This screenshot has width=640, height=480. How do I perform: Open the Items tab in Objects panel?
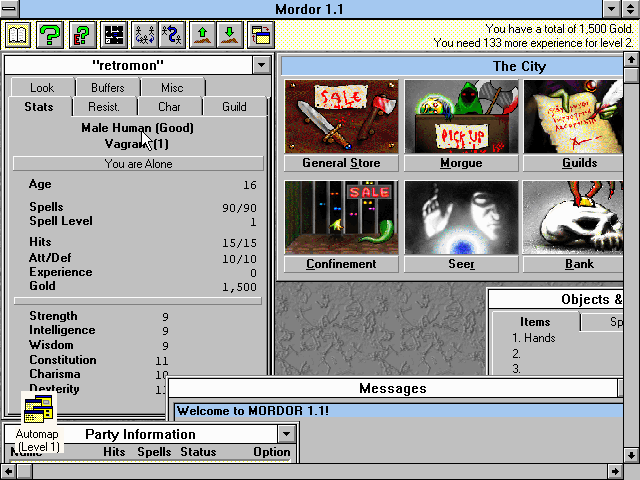(x=535, y=322)
